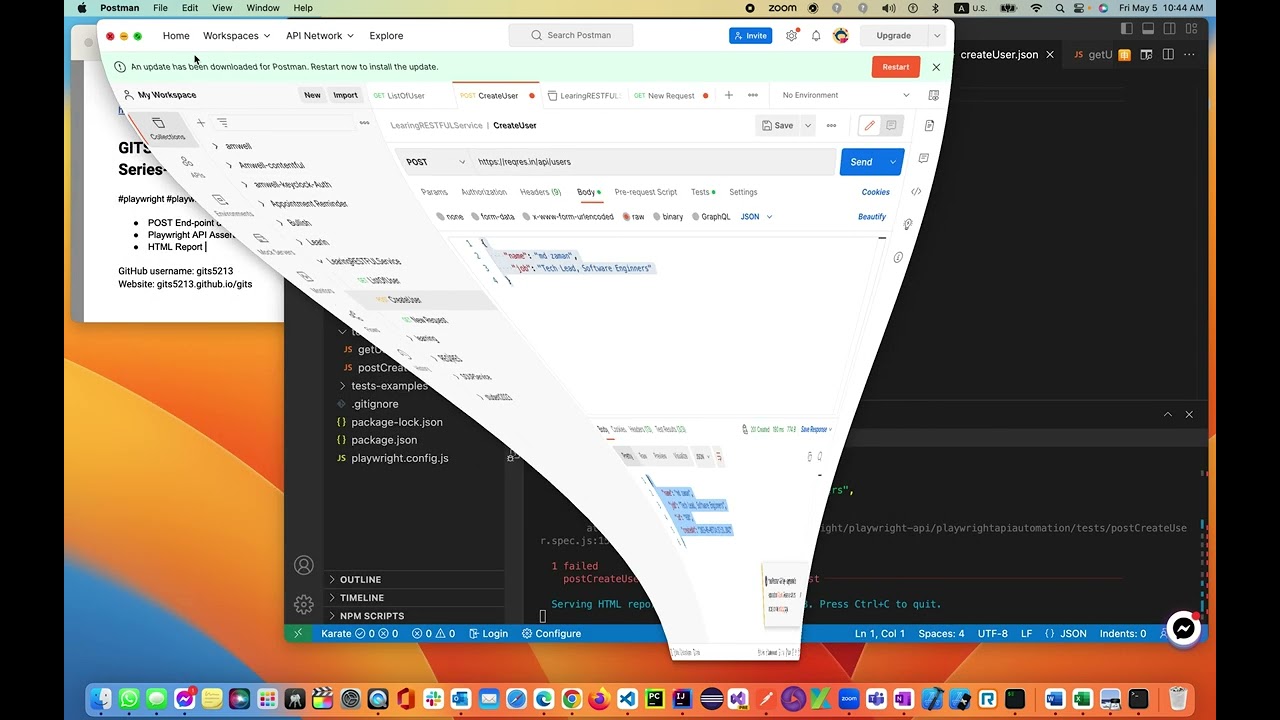
Task: Expand the OUTLINE section in VS Code
Action: (x=360, y=580)
